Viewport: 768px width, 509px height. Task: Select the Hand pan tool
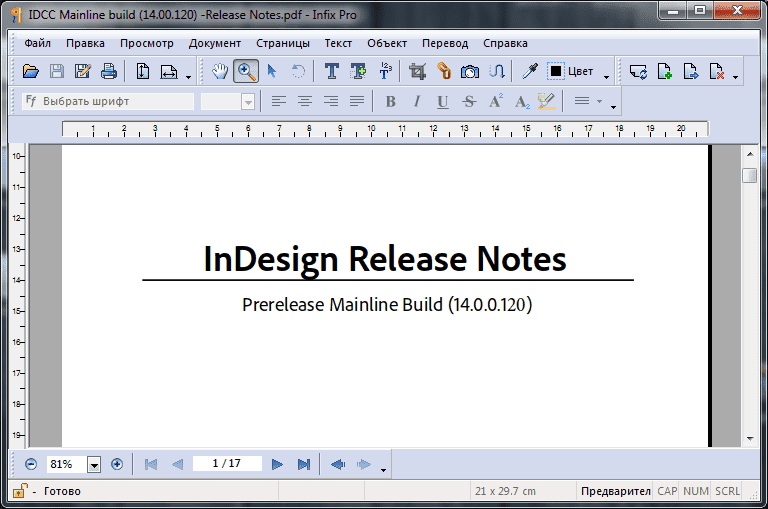[x=220, y=72]
